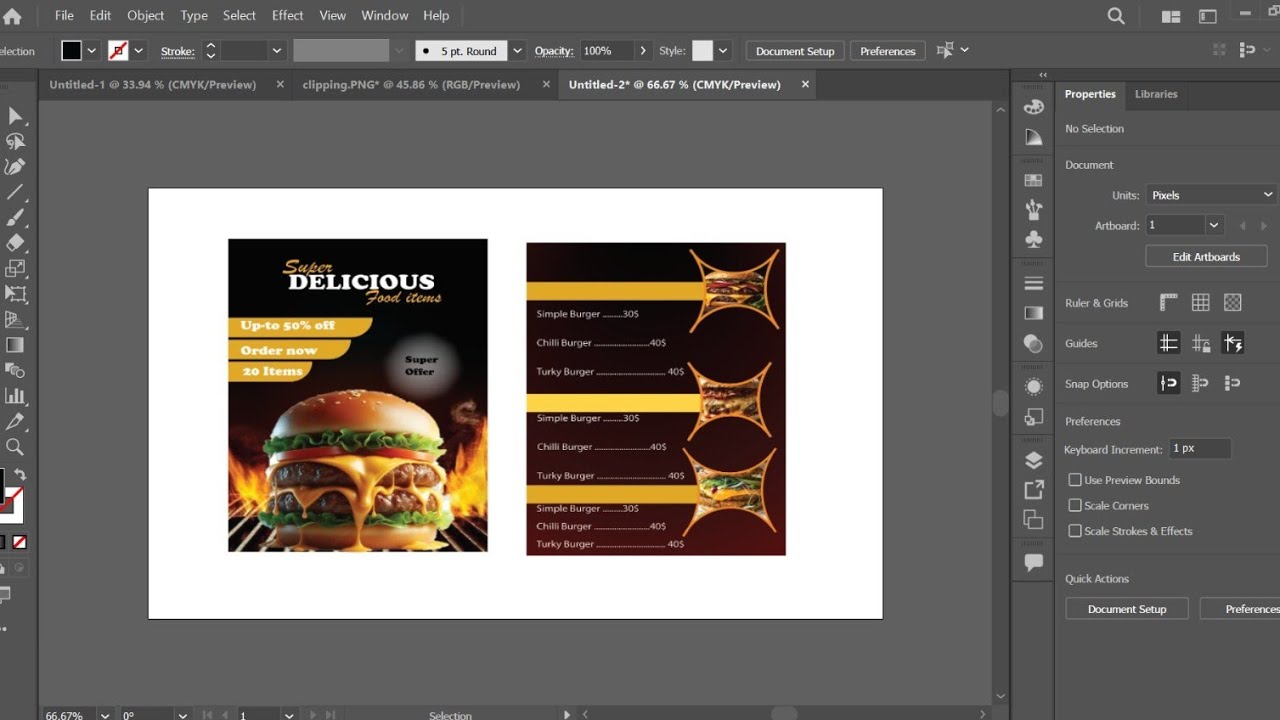Viewport: 1280px width, 720px height.
Task: Open the Object menu
Action: click(145, 16)
